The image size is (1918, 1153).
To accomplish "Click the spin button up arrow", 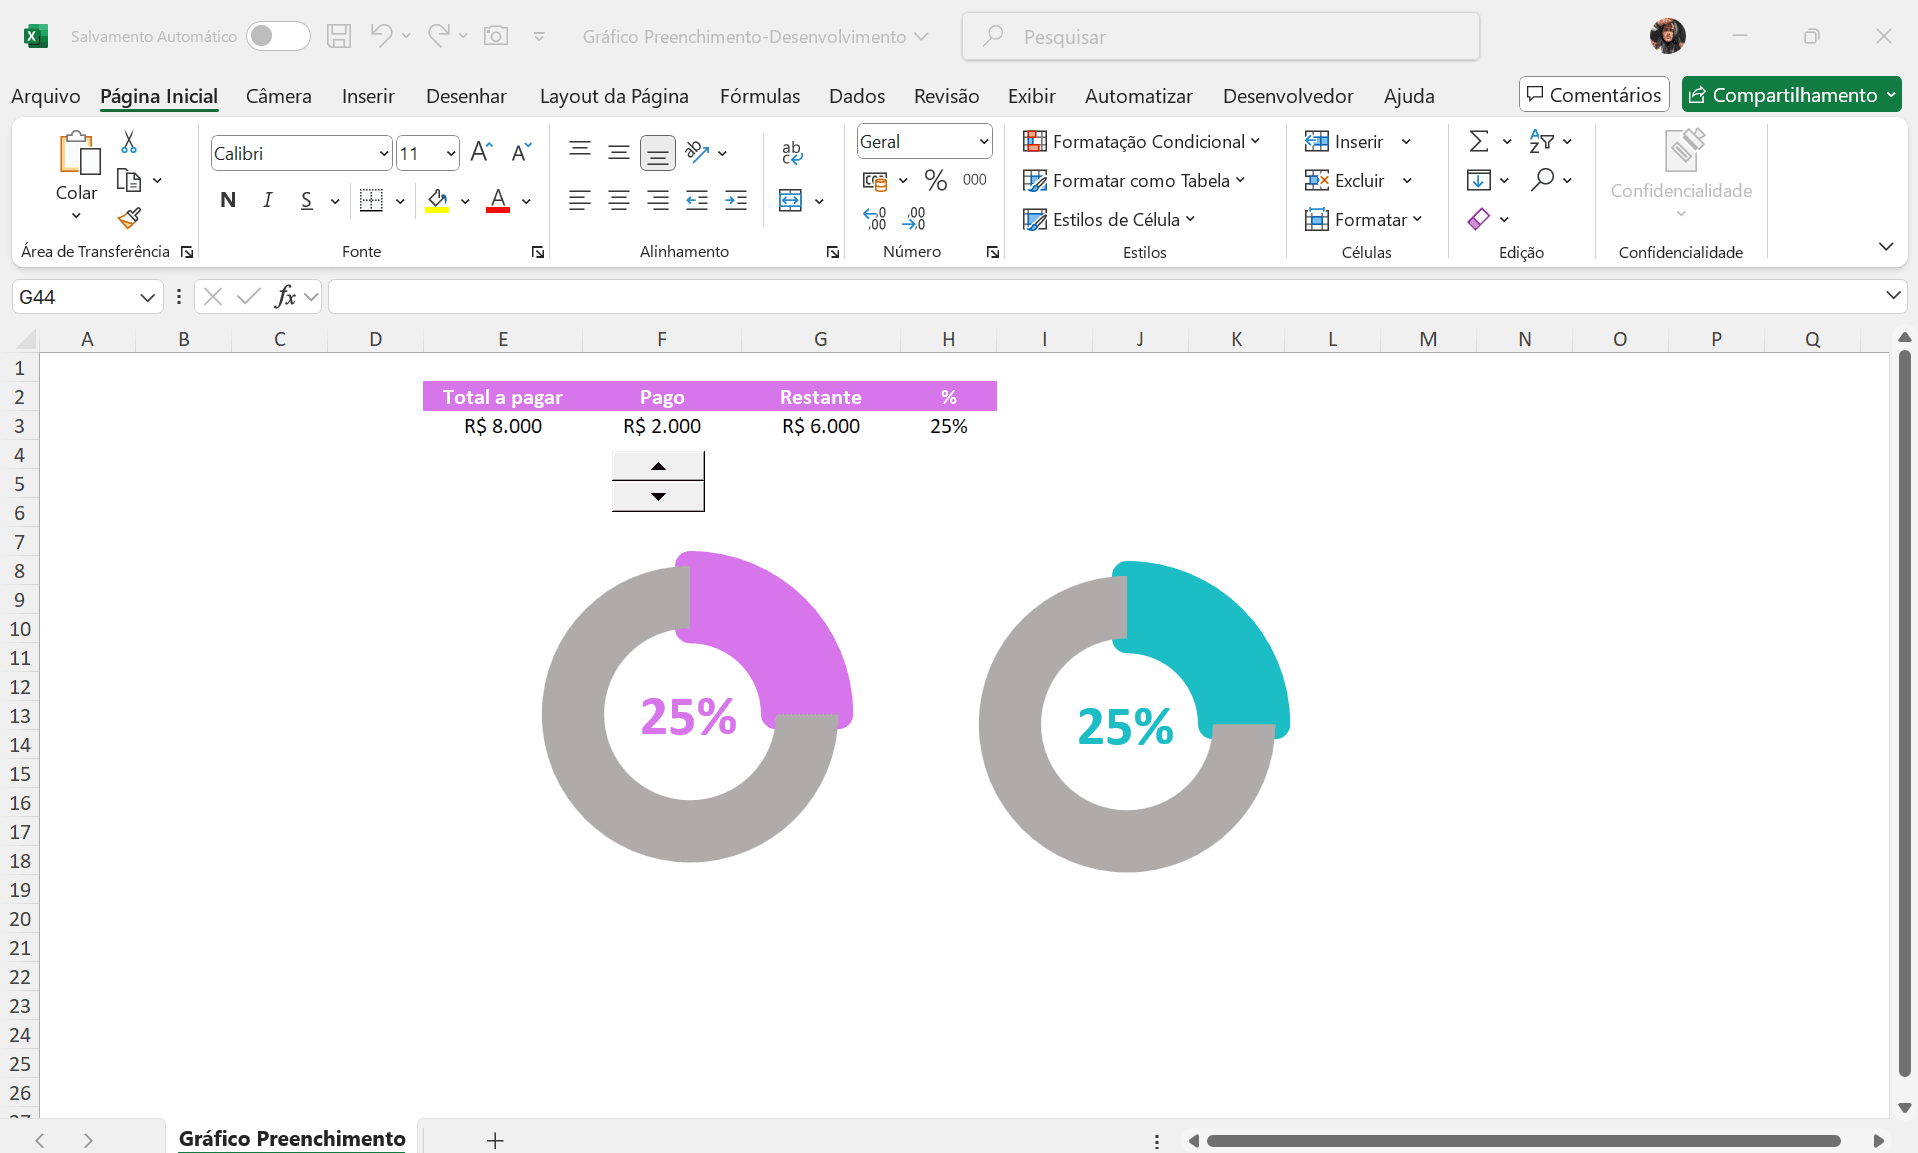I will pos(658,466).
